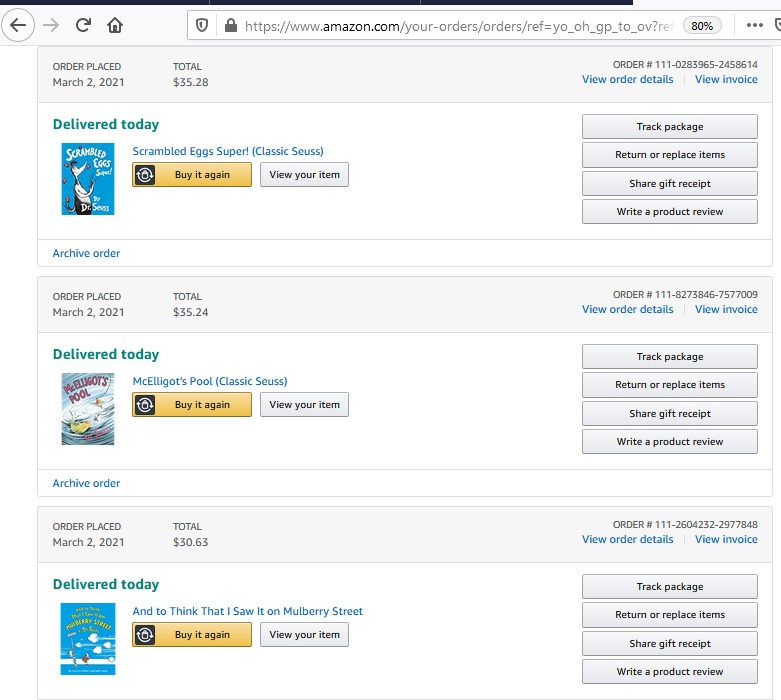The width and height of the screenshot is (781, 700).
Task: Open the browser home page
Action: pos(115,25)
